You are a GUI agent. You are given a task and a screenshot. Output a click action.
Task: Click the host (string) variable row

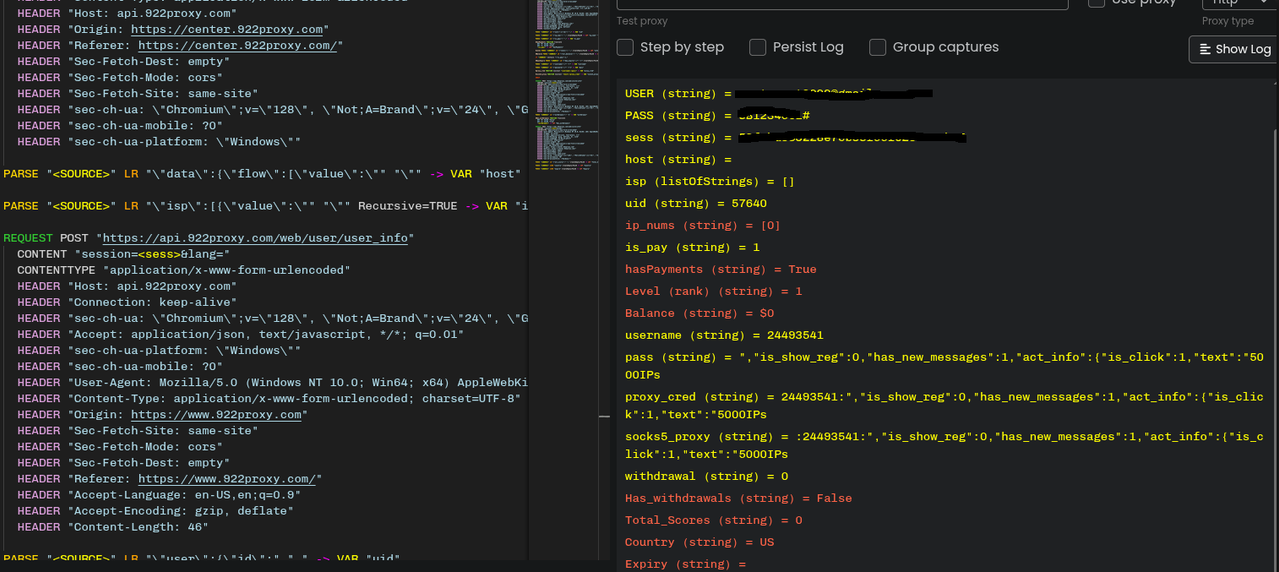click(679, 159)
